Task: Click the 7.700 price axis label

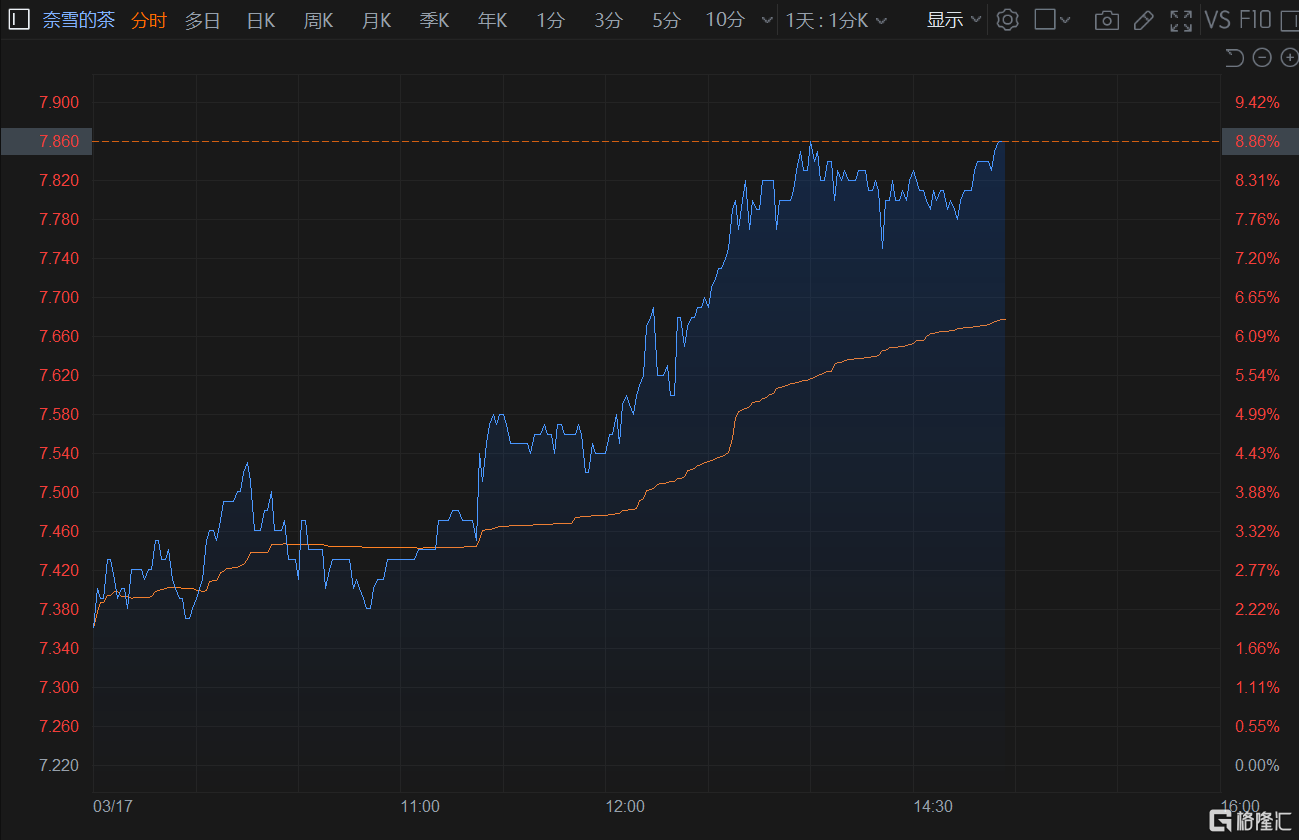Action: pos(59,297)
